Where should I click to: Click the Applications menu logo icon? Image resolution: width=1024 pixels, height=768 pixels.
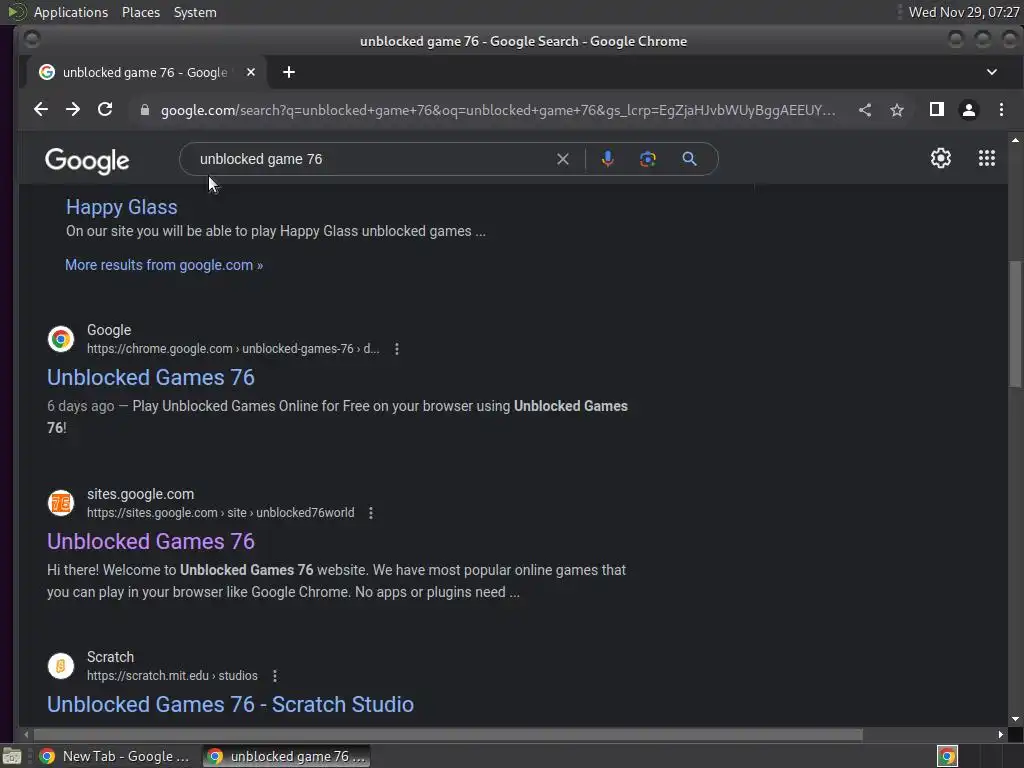(16, 12)
